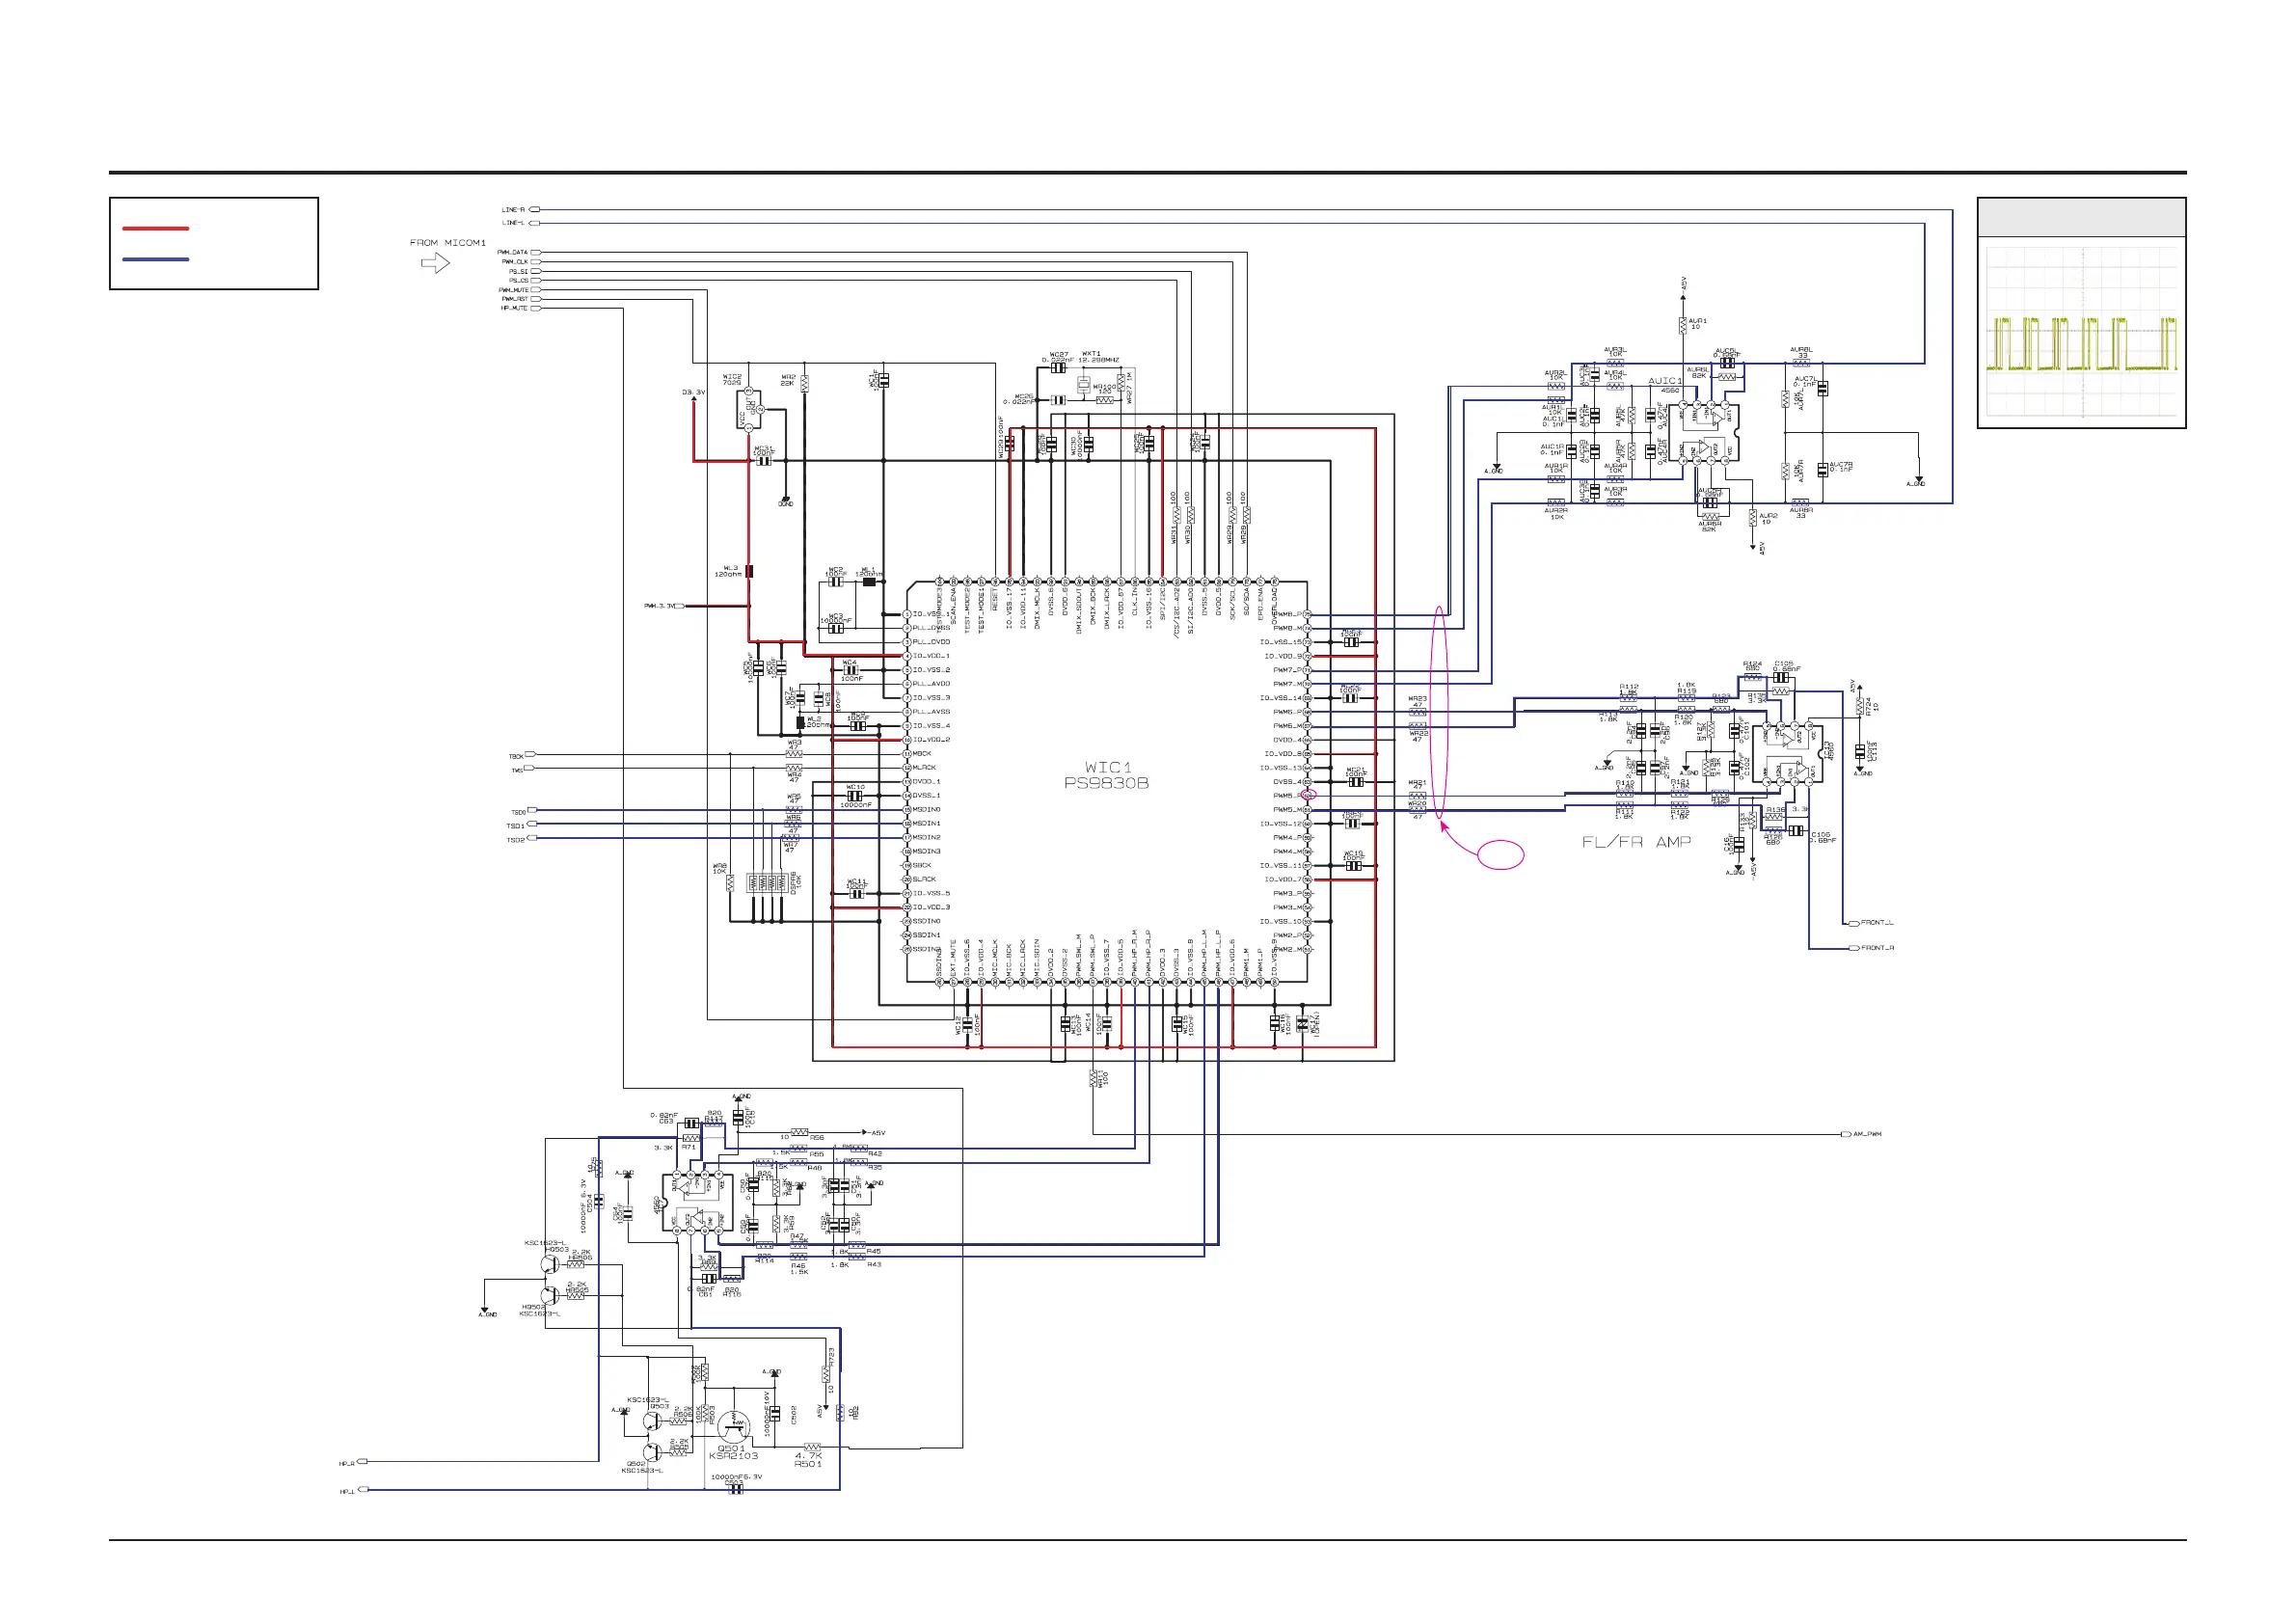This screenshot has width=2296, height=1624.
Task: Click the WIC2 7029 regulator symbol
Action: [x=750, y=410]
